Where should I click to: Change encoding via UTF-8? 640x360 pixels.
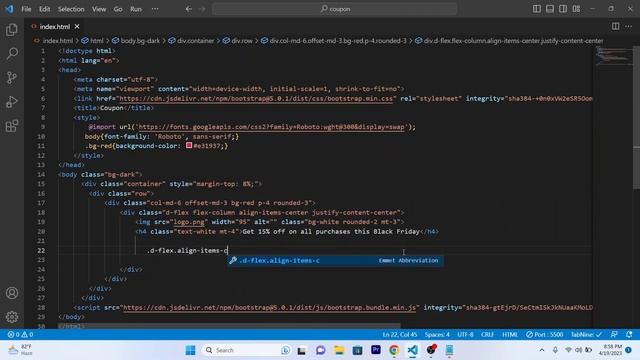pos(465,334)
